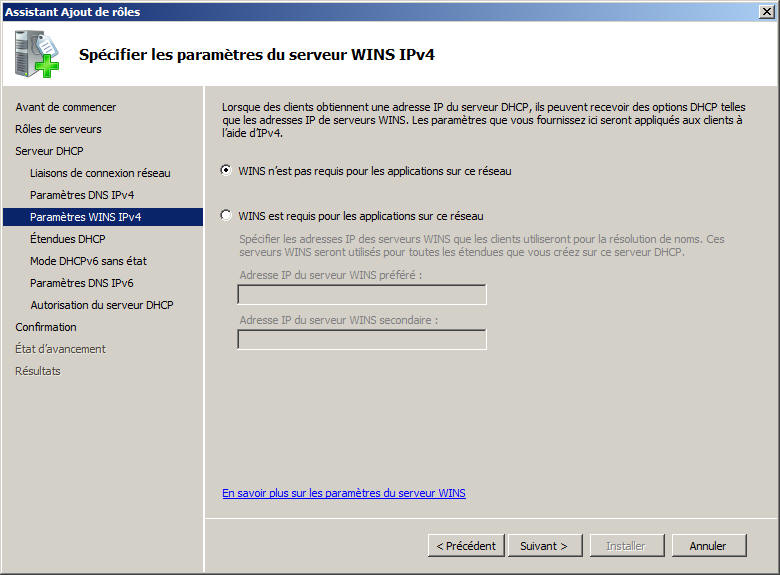Open 'Avant de commencer' step

(65, 107)
